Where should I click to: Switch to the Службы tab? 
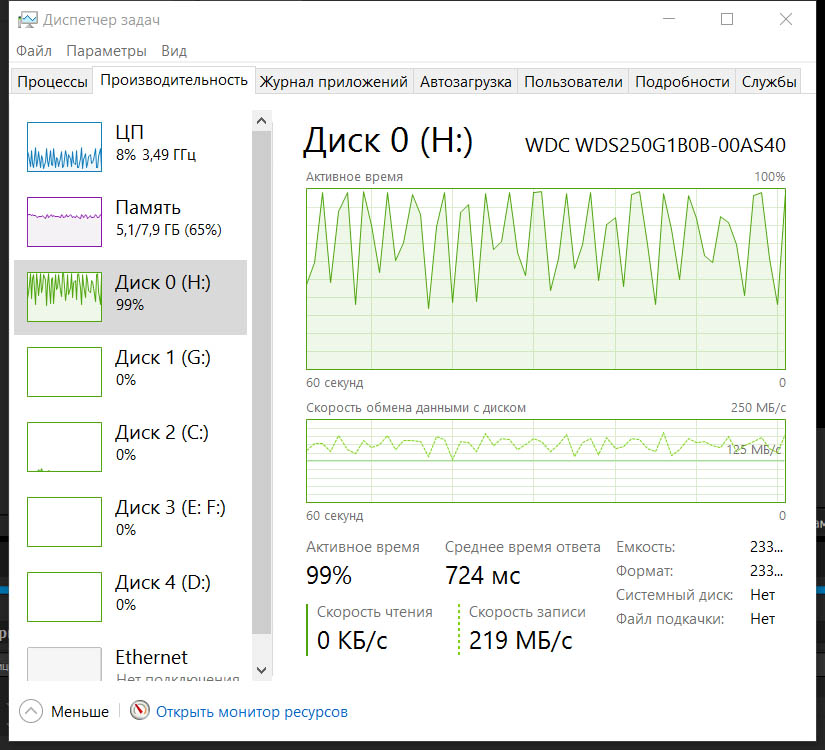coord(769,82)
